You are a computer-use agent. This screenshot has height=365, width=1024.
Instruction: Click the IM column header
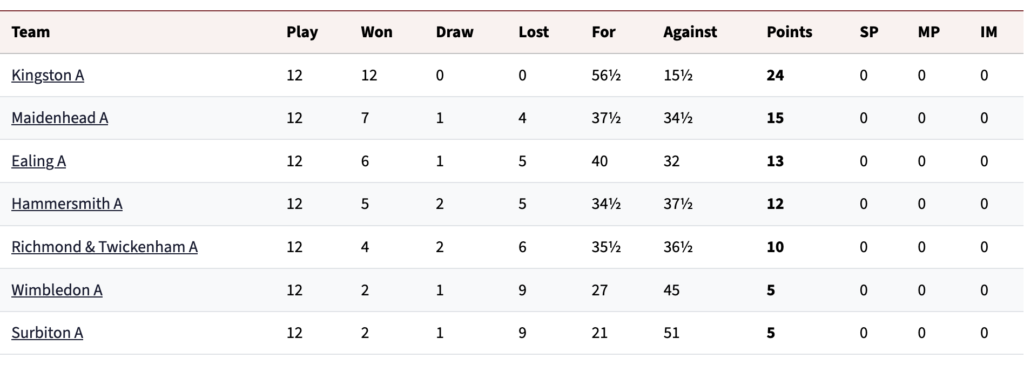coord(989,32)
